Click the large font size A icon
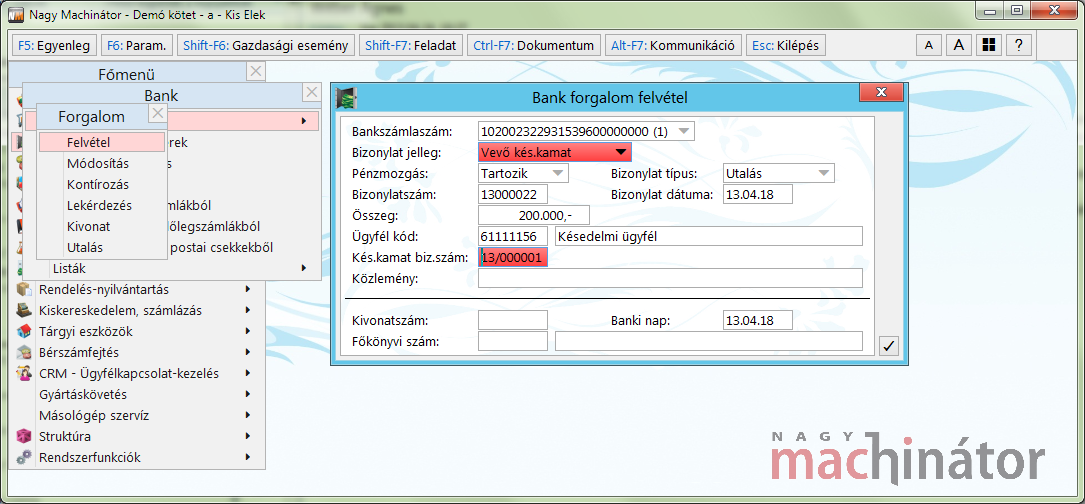 pyautogui.click(x=958, y=46)
